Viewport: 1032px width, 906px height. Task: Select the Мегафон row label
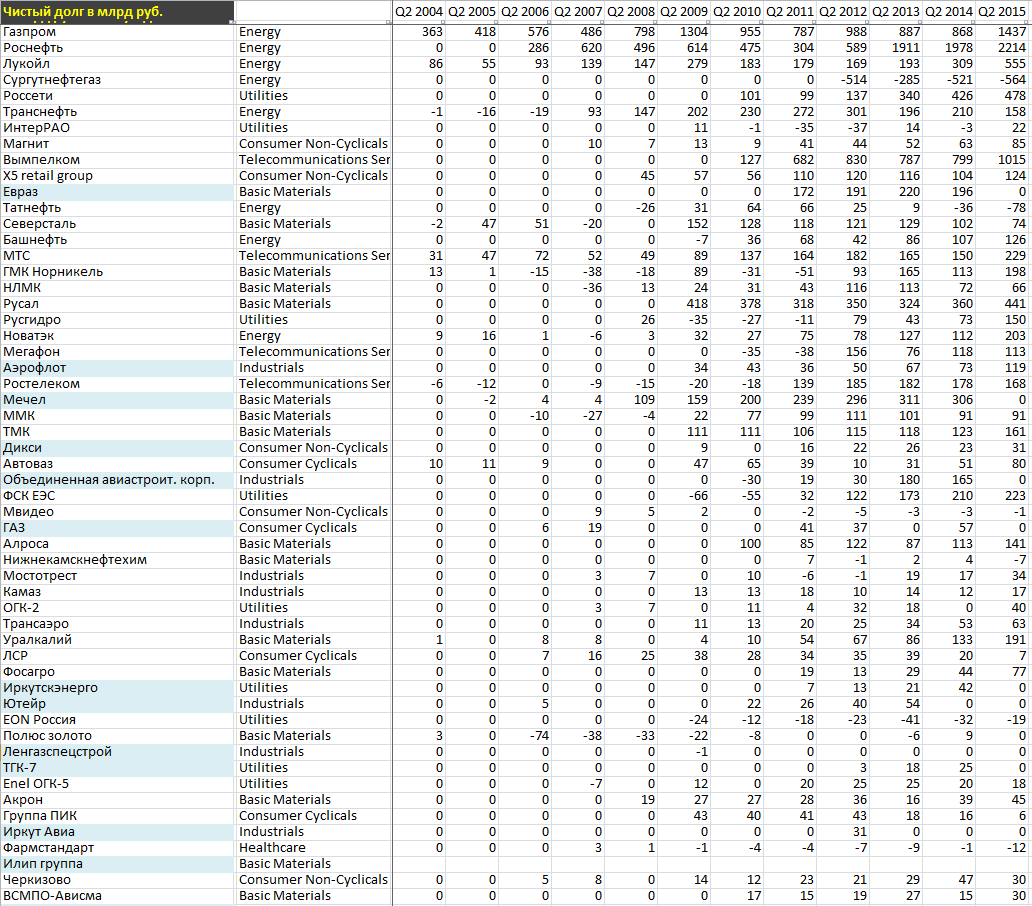click(117, 352)
